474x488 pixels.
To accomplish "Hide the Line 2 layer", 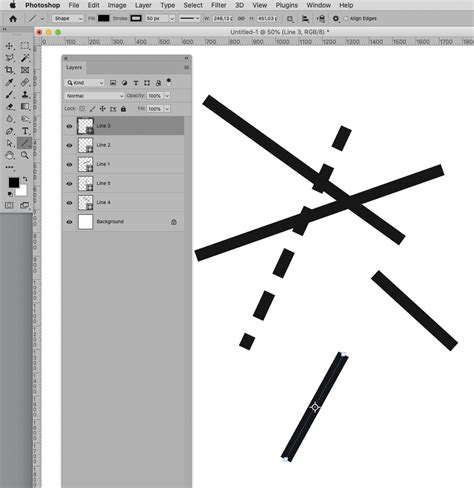I will click(x=69, y=145).
